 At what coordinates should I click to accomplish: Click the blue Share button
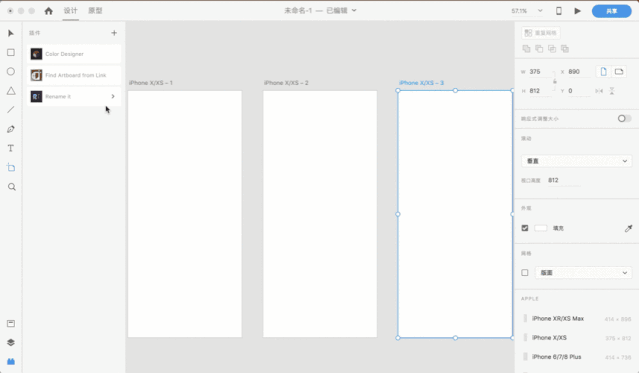tap(611, 11)
